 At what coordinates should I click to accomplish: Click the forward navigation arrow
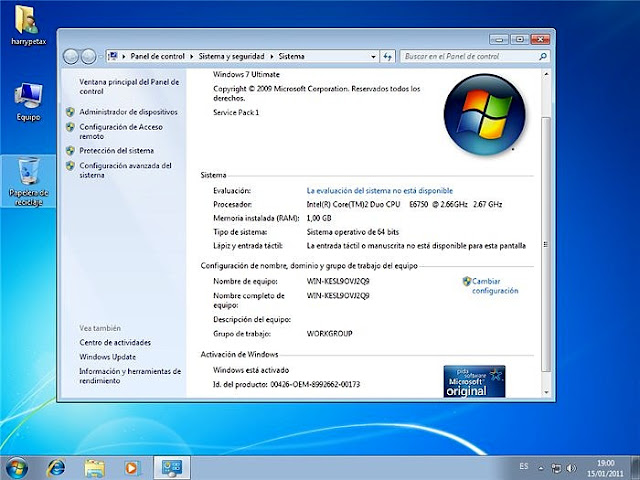pyautogui.click(x=88, y=56)
